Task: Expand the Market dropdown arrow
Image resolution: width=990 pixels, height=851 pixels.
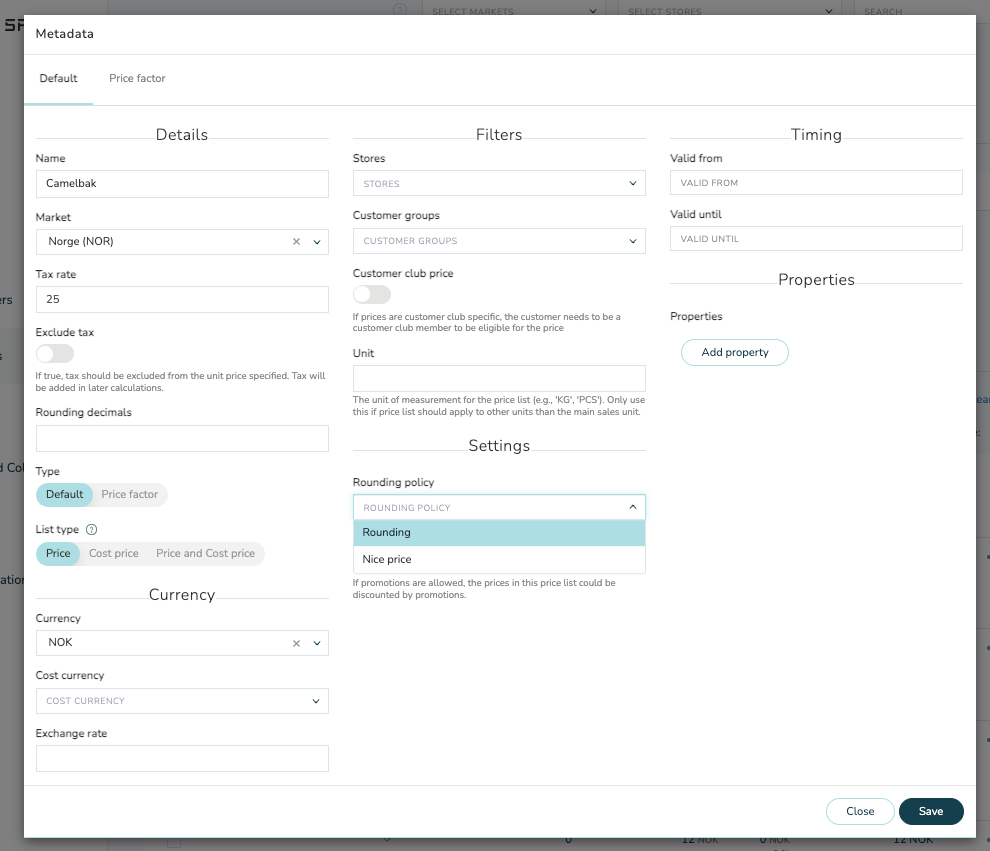Action: tap(317, 242)
